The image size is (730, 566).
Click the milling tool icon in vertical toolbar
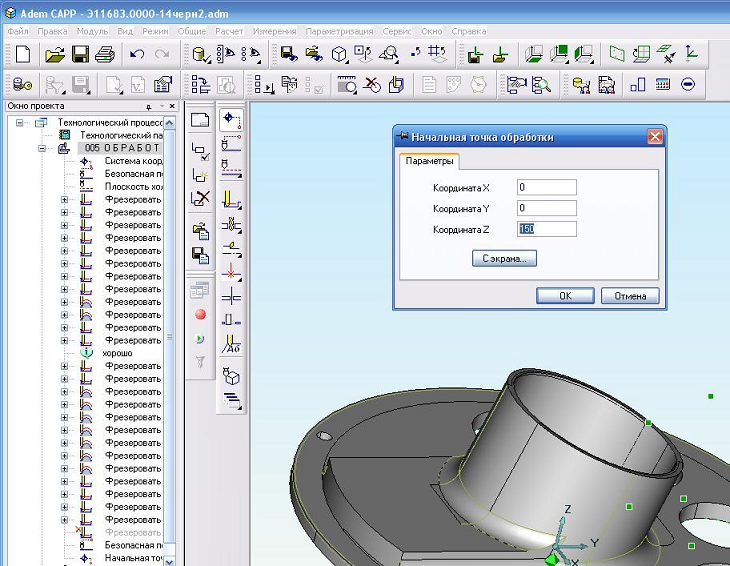click(231, 199)
